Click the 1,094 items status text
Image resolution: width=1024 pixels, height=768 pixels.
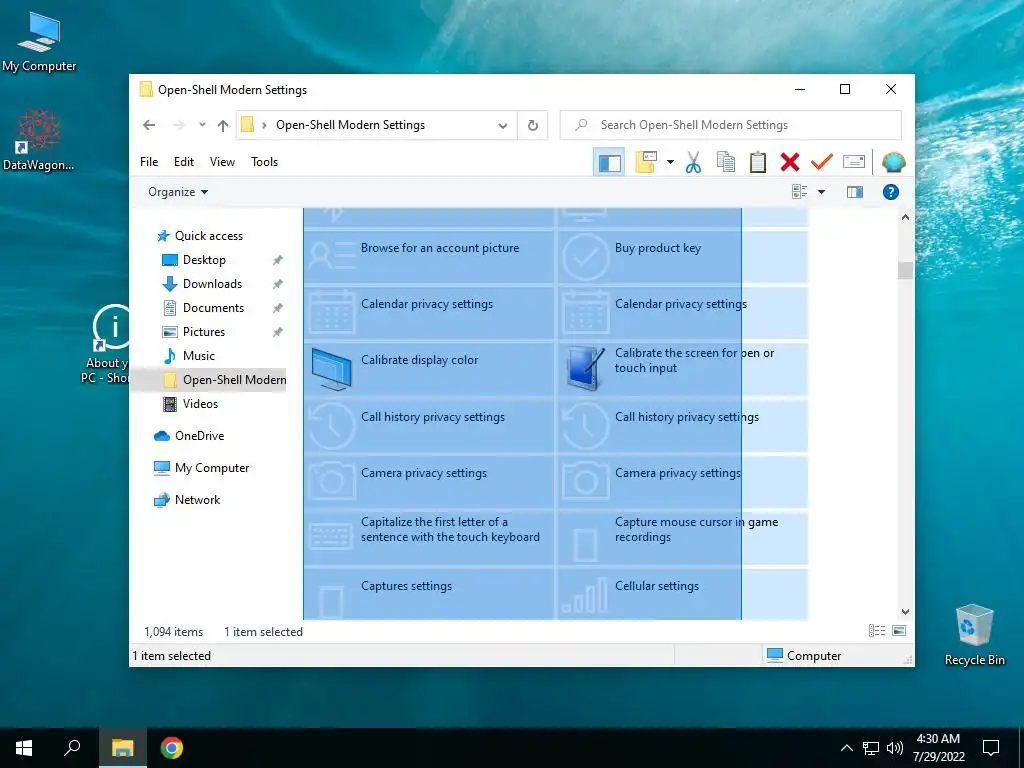(174, 632)
